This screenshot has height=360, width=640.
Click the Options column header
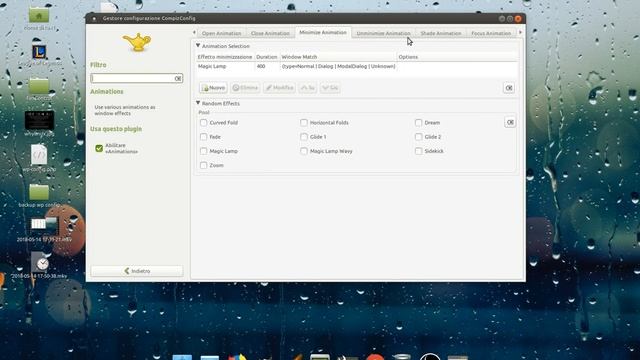pos(457,57)
